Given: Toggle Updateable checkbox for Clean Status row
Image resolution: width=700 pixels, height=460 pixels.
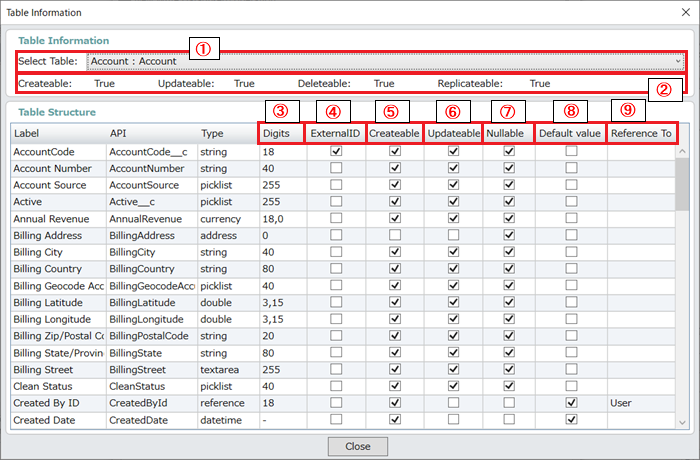Looking at the screenshot, I should [x=453, y=386].
